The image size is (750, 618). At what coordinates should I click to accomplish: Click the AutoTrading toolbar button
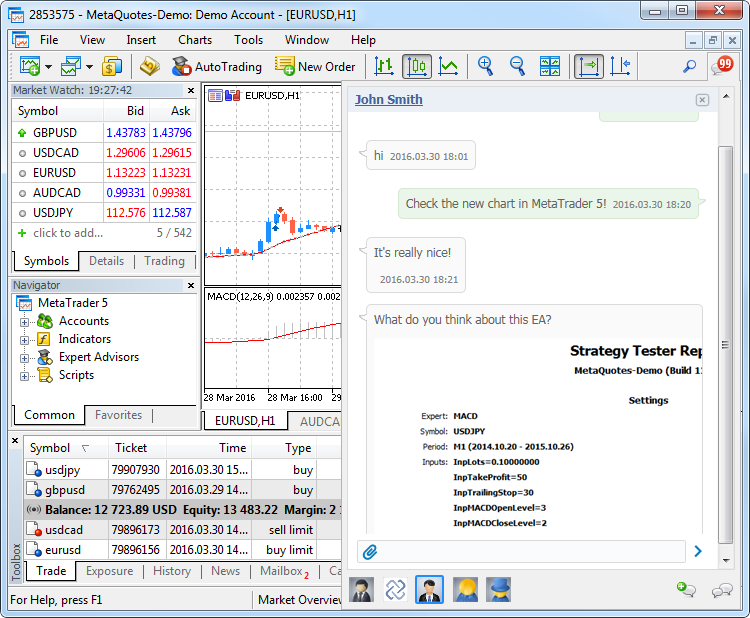216,67
